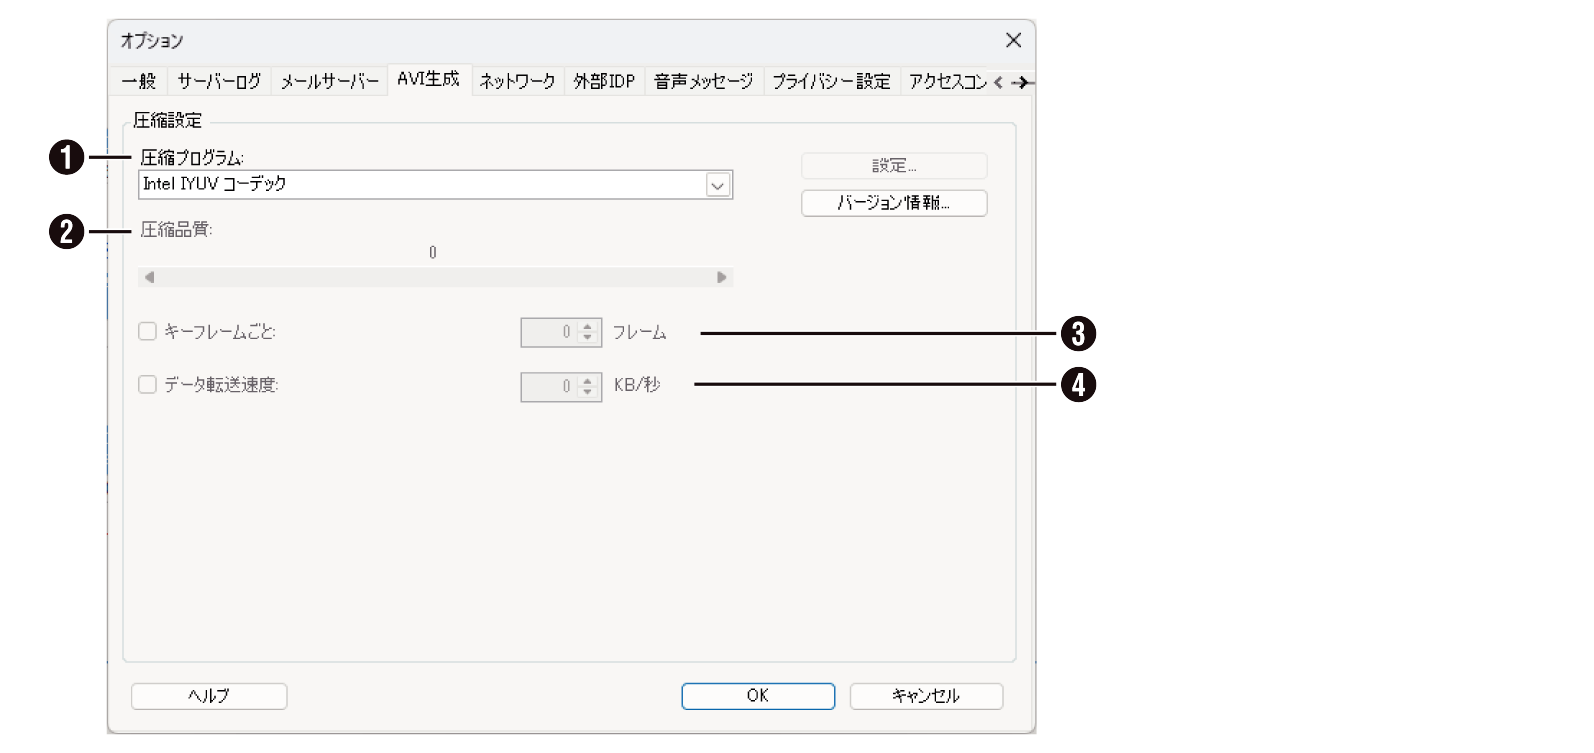The height and width of the screenshot is (753, 1594).
Task: Switch to the サーバーログ tab
Action: click(x=219, y=82)
